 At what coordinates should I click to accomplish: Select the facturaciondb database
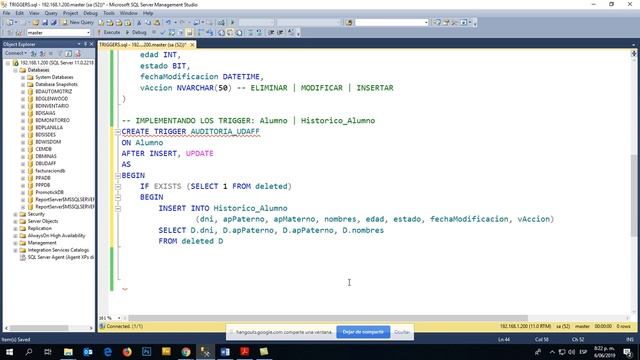click(x=50, y=171)
